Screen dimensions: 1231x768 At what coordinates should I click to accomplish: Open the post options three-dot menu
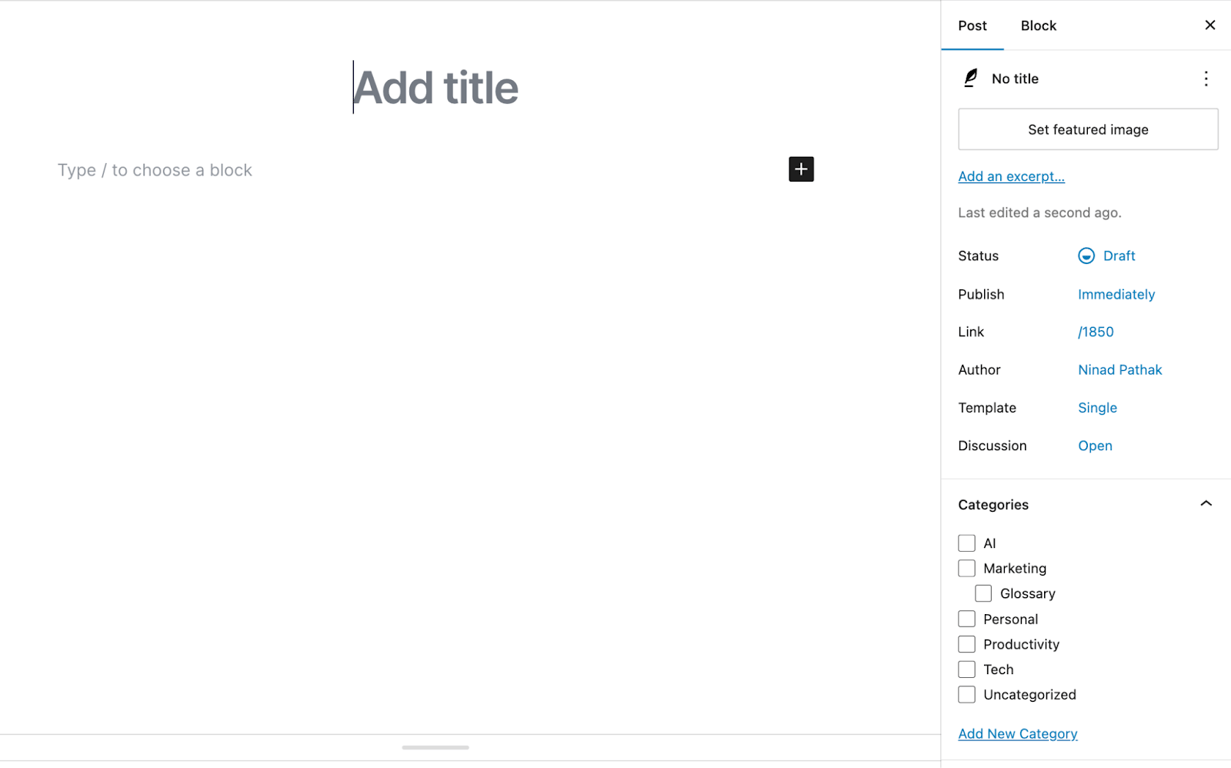(1206, 78)
